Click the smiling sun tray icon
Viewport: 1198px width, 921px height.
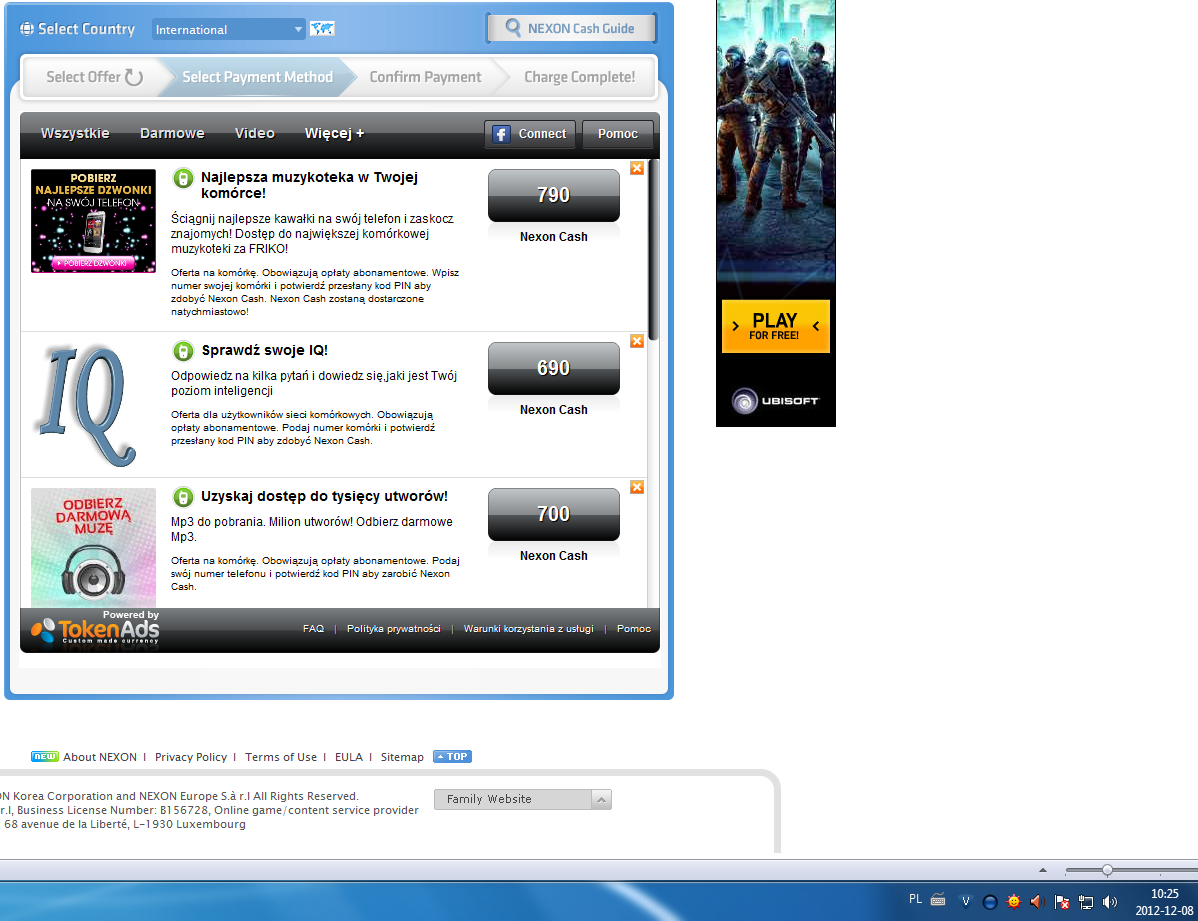tap(1013, 902)
